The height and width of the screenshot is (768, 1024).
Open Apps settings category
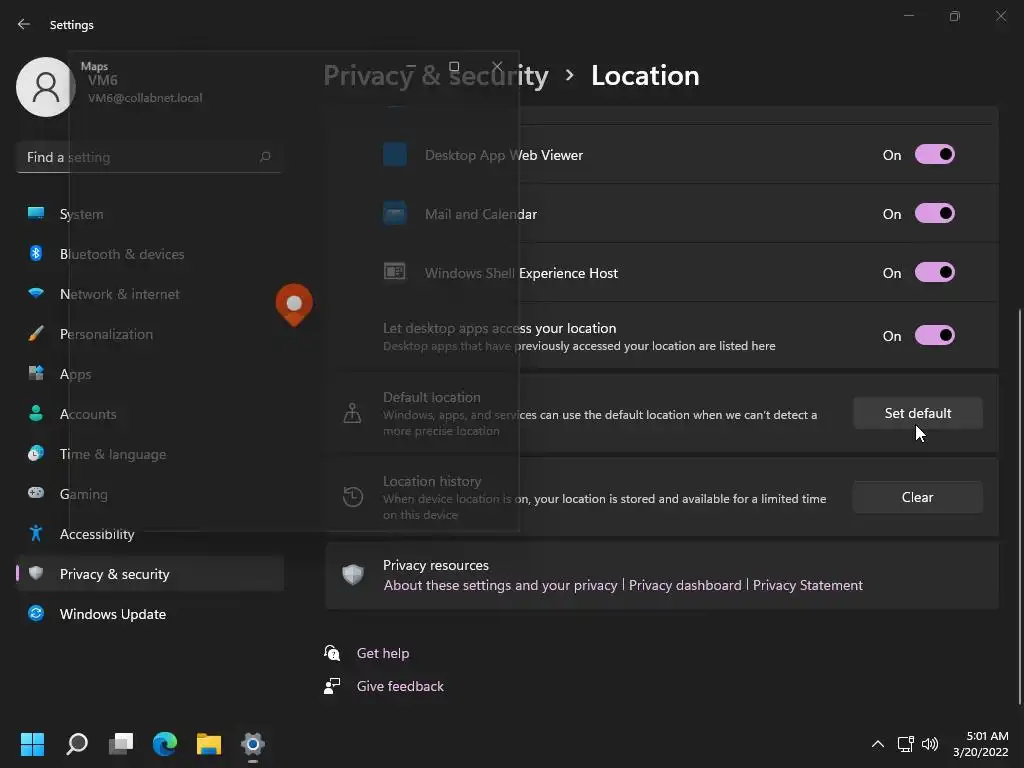click(150, 374)
